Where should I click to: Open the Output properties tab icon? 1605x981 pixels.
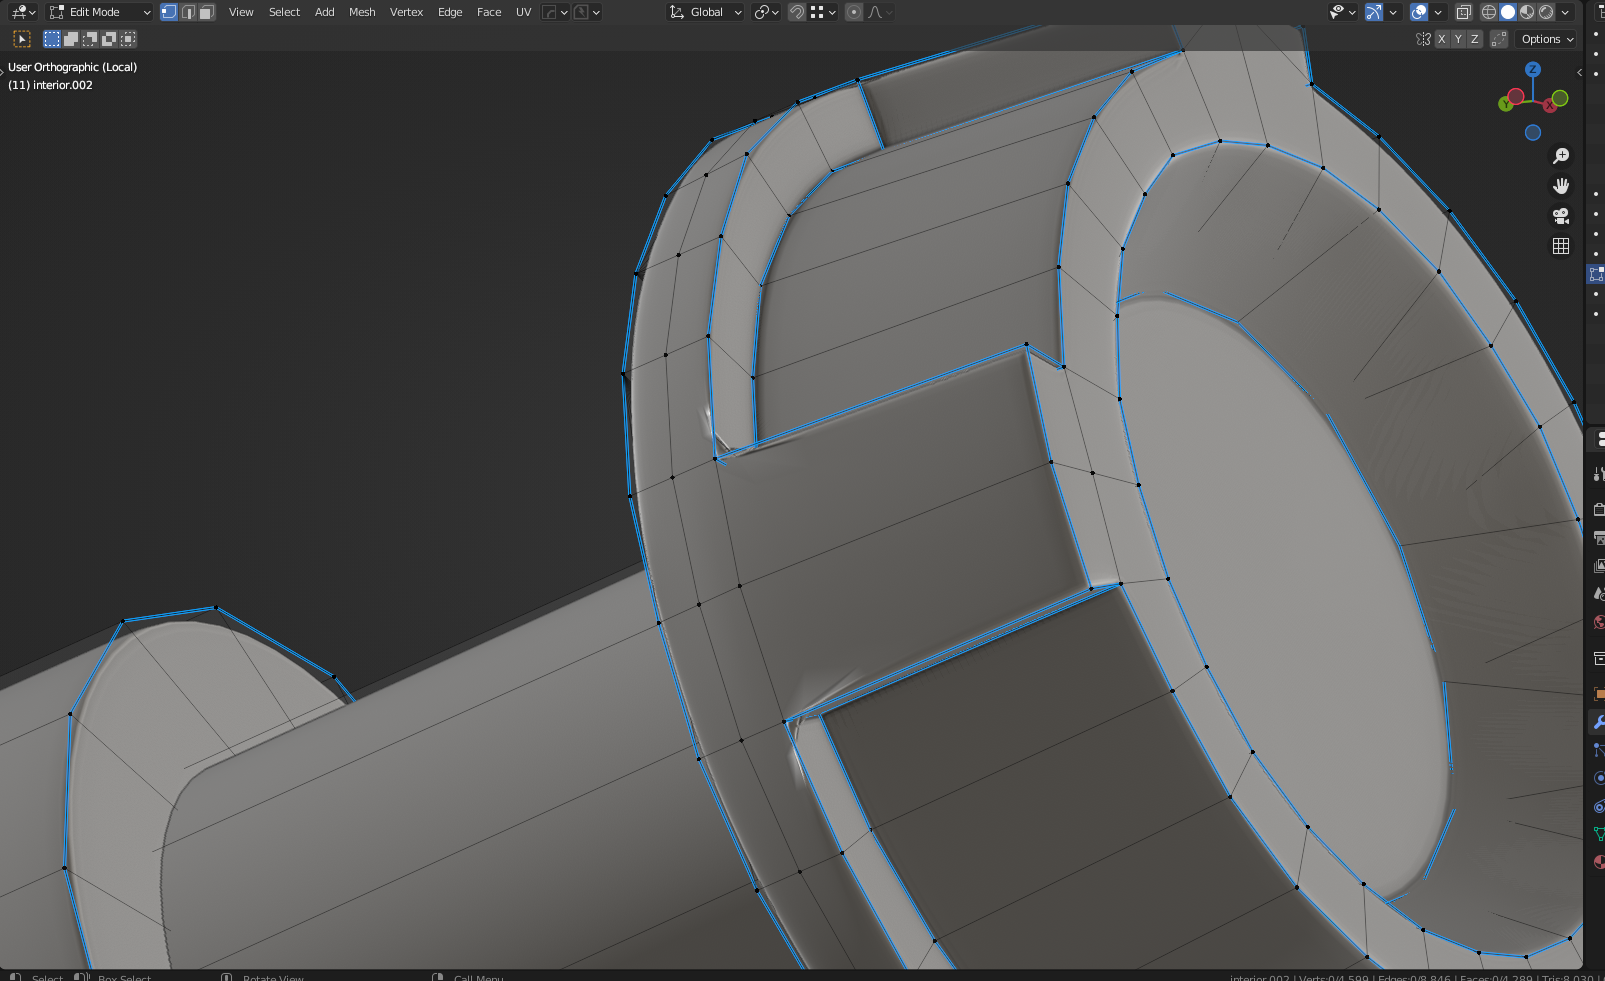[1597, 538]
